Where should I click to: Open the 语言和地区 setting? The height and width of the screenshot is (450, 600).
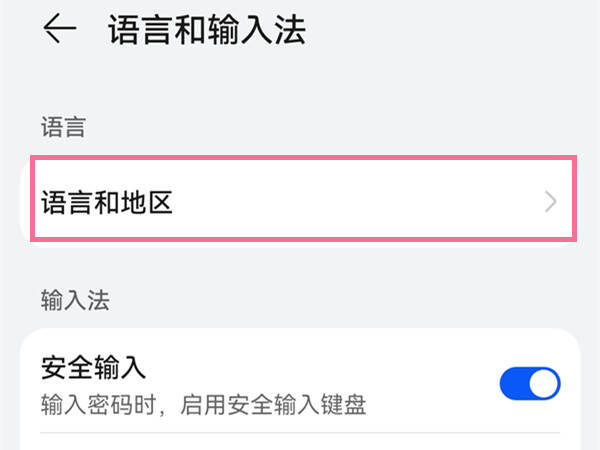tap(303, 199)
